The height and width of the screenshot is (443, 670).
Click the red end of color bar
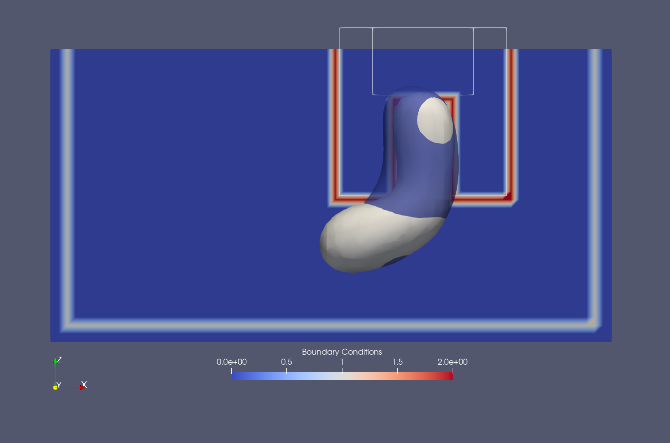coord(448,375)
